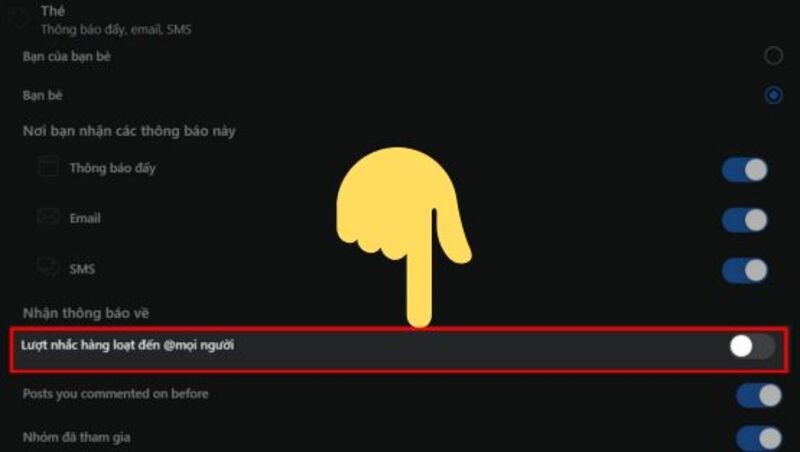
Task: Click the yellow pointing hand graphic
Action: pyautogui.click(x=404, y=237)
